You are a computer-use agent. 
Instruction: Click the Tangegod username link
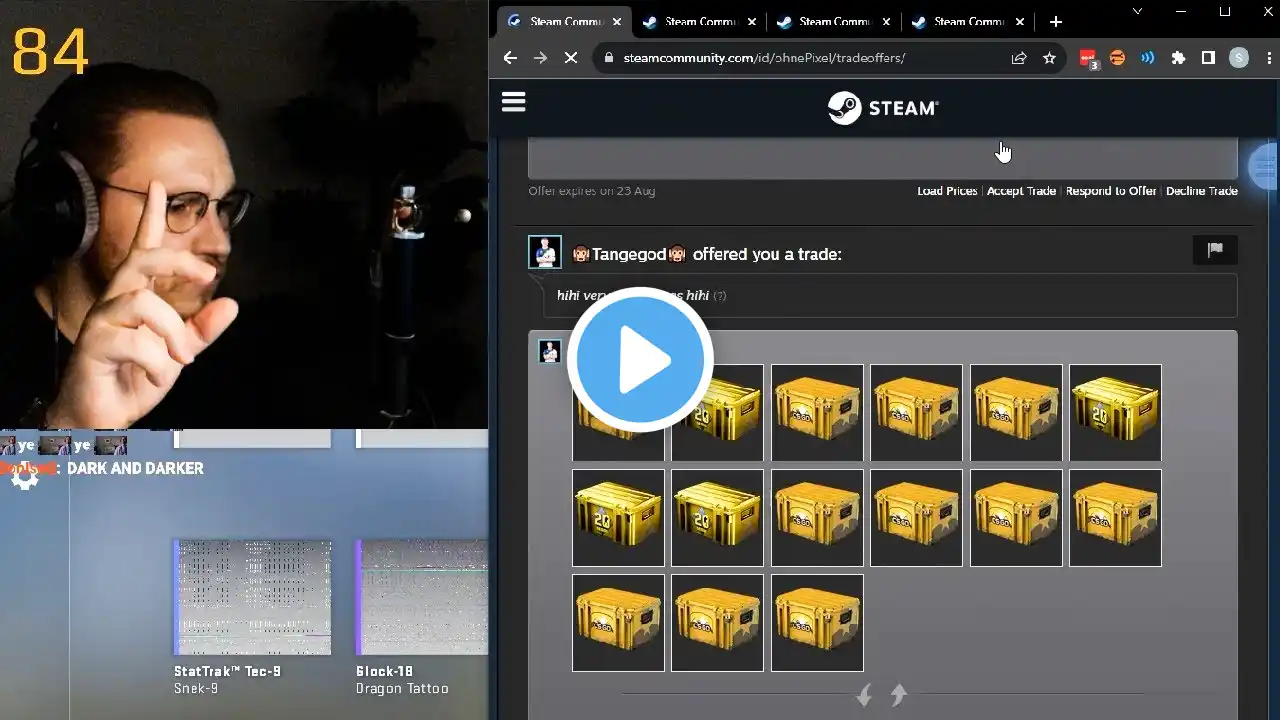(629, 254)
